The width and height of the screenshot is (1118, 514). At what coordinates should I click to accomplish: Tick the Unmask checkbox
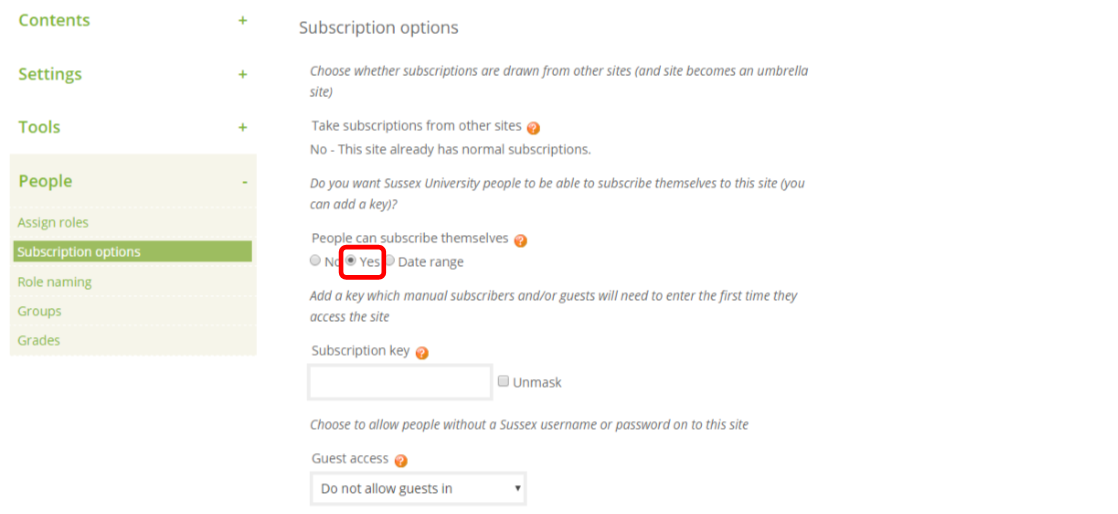pos(503,381)
